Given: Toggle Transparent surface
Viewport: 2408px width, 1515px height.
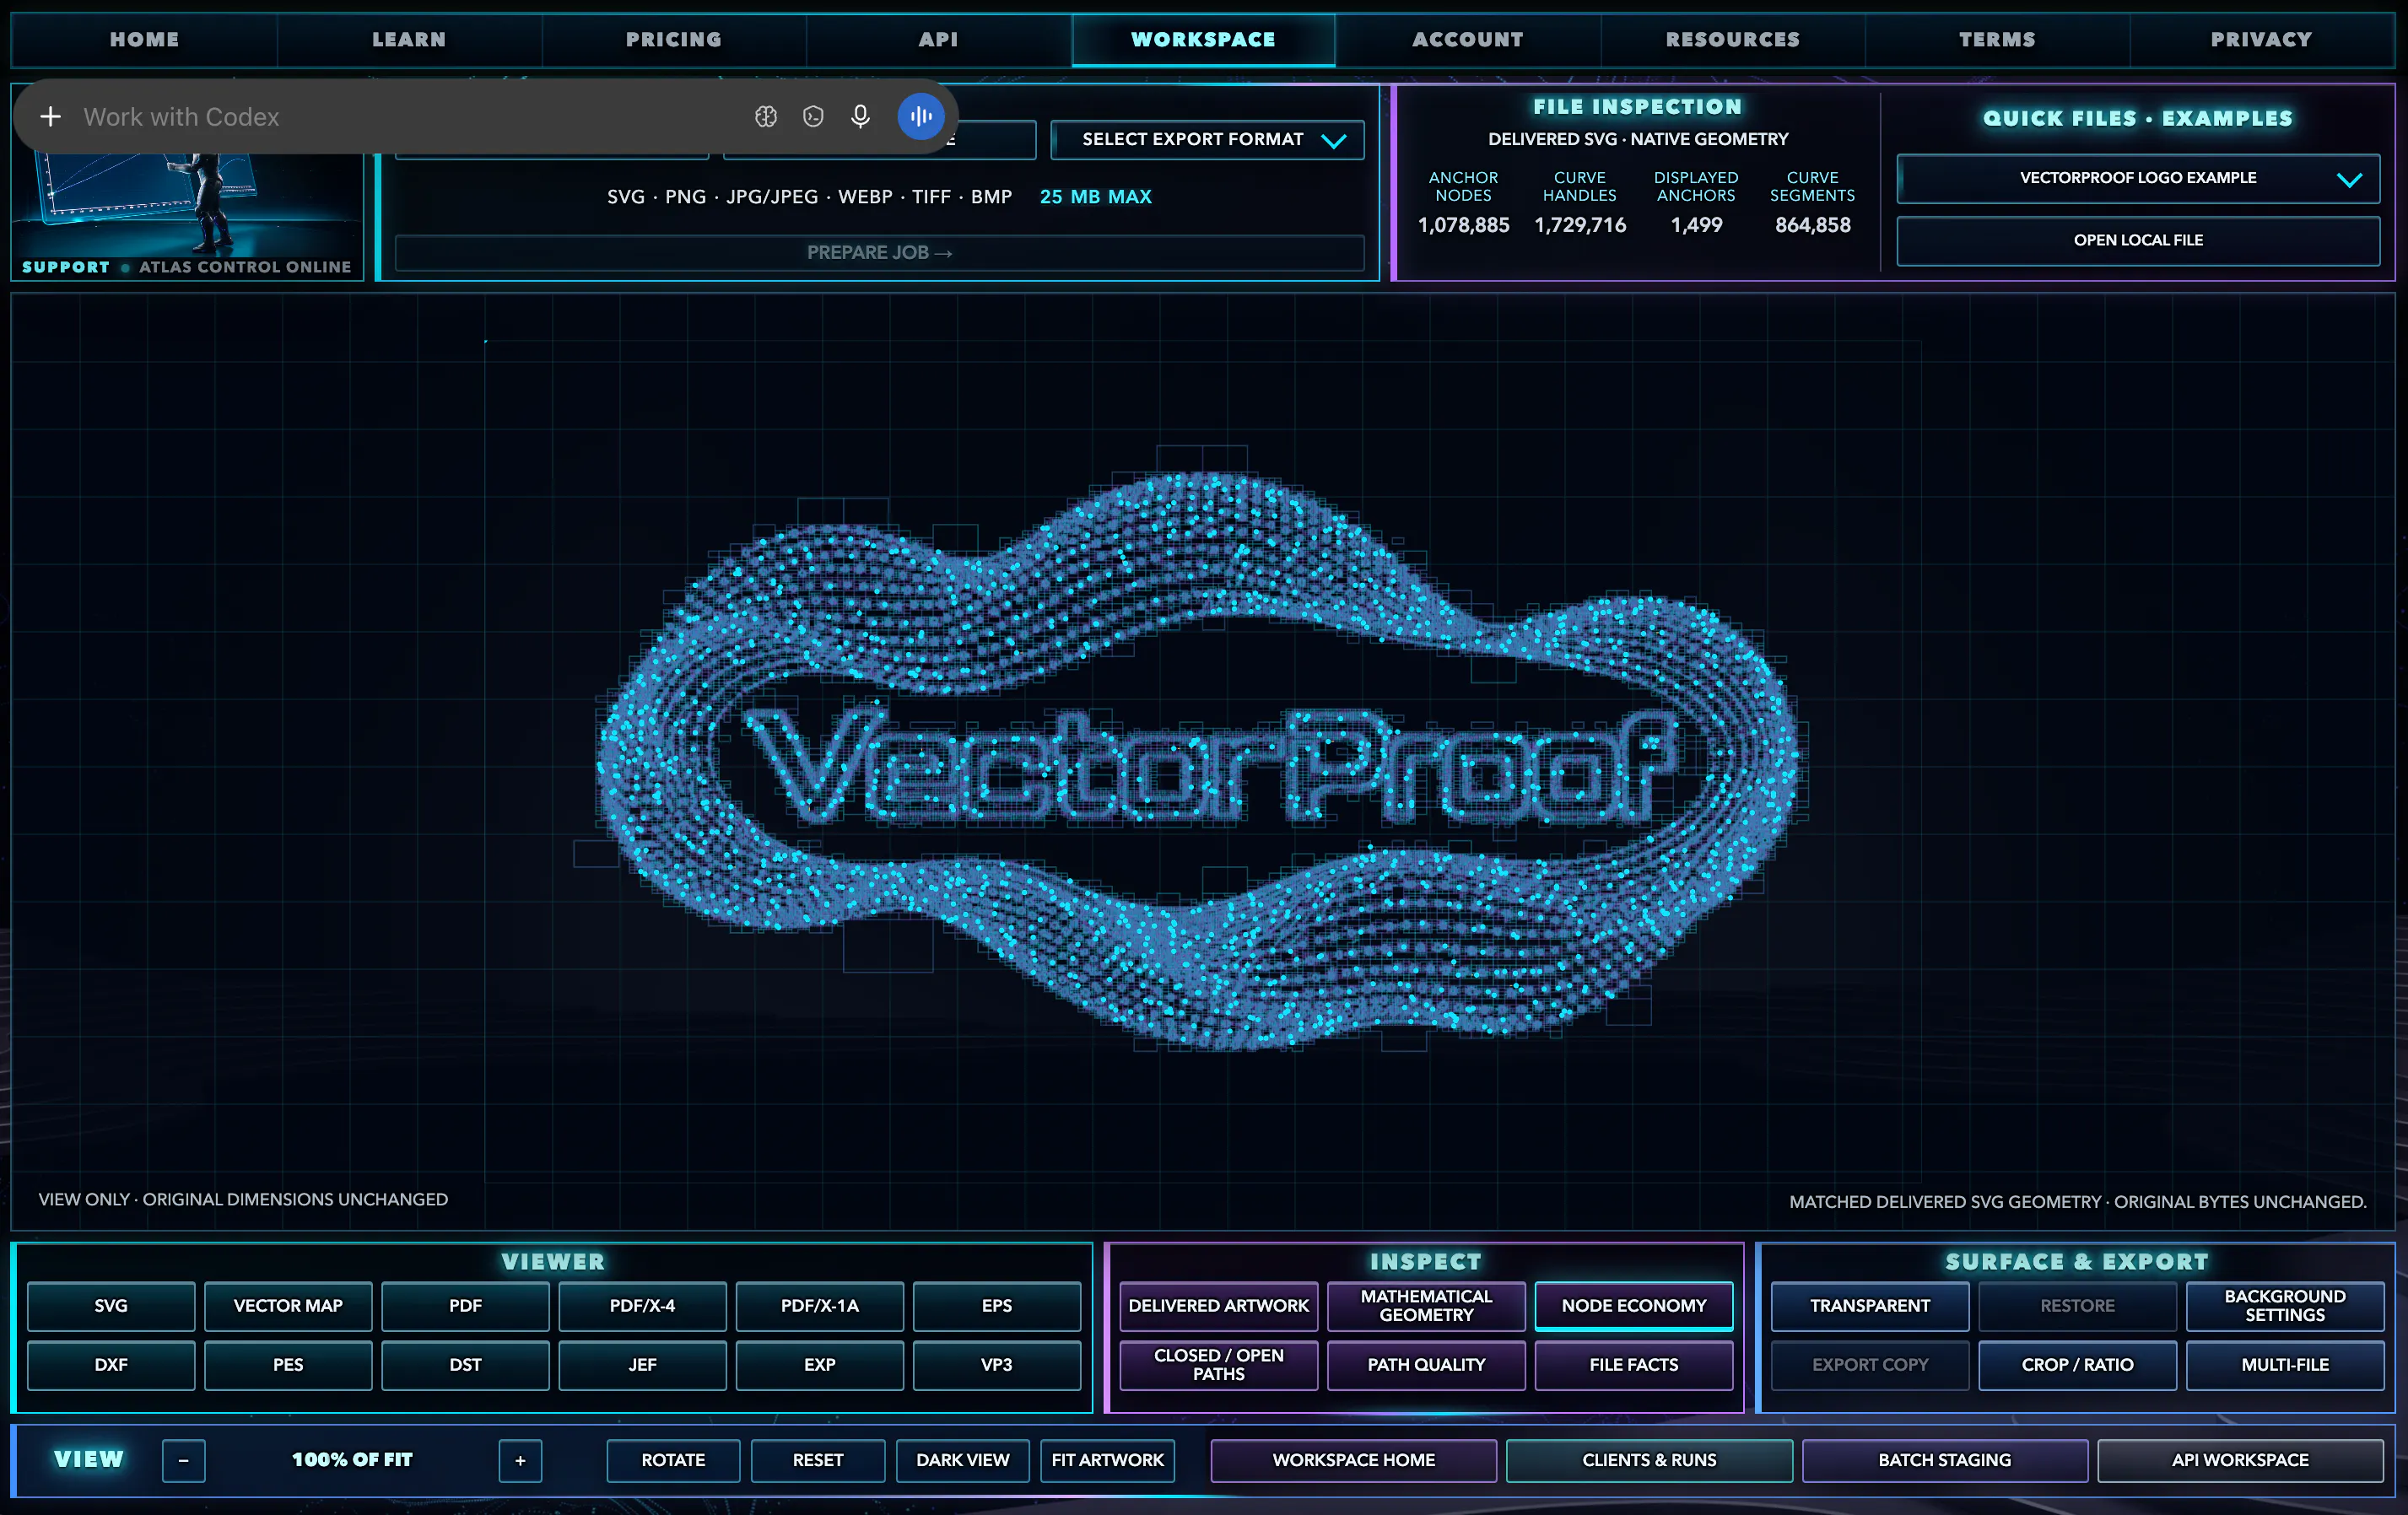Looking at the screenshot, I should [1870, 1306].
